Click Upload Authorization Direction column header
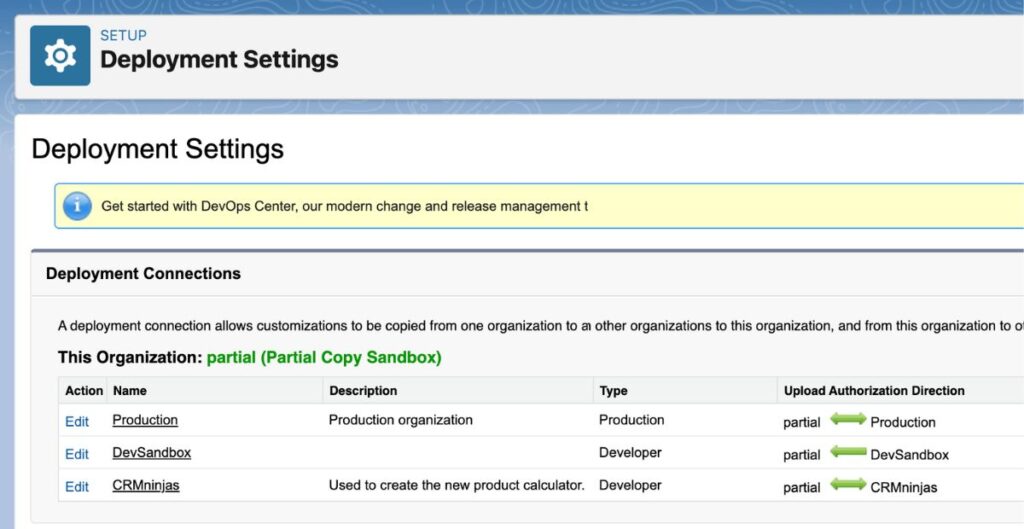This screenshot has width=1024, height=529. [874, 391]
